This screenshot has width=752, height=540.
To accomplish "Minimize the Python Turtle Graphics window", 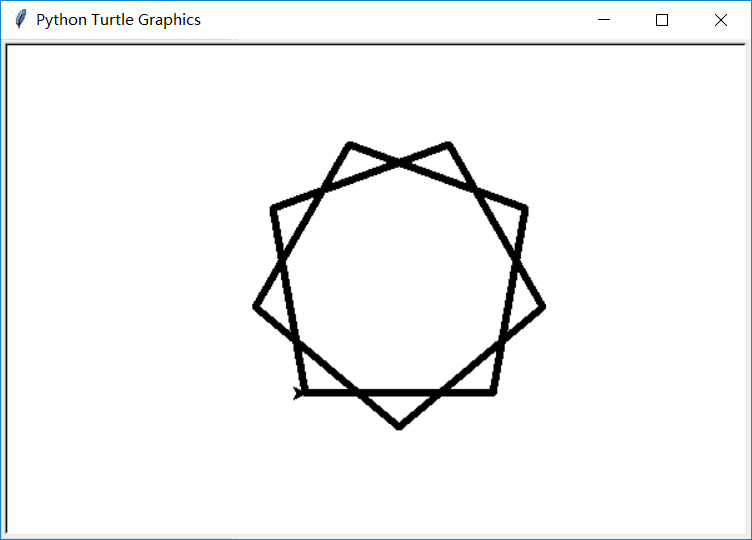I will click(604, 20).
